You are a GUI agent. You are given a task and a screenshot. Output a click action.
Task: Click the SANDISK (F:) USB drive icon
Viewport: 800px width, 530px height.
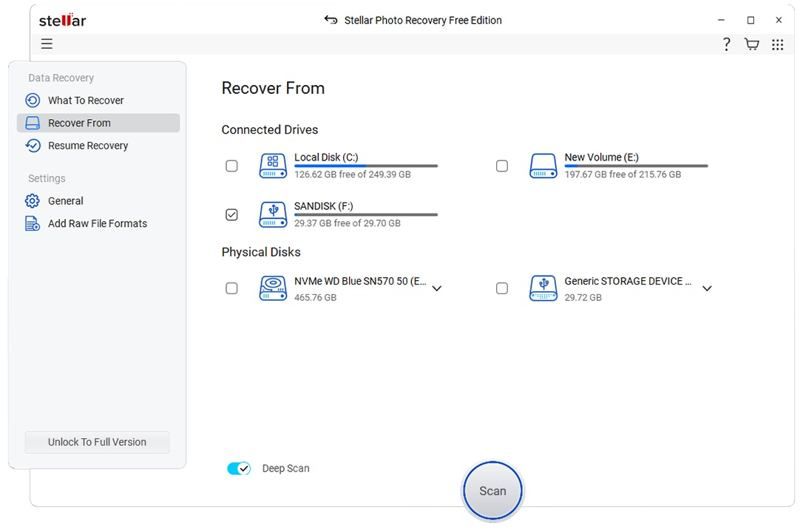click(x=273, y=214)
